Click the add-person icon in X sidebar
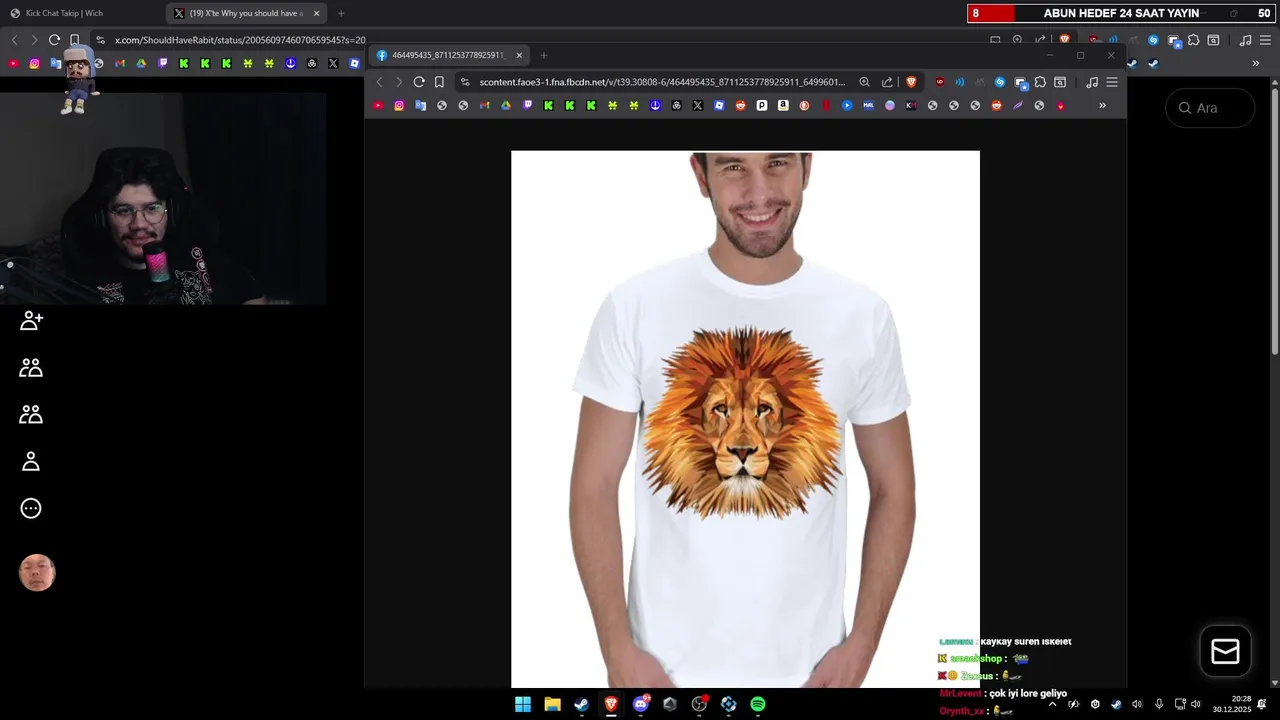Screen dimensions: 1280x720 coord(31,320)
